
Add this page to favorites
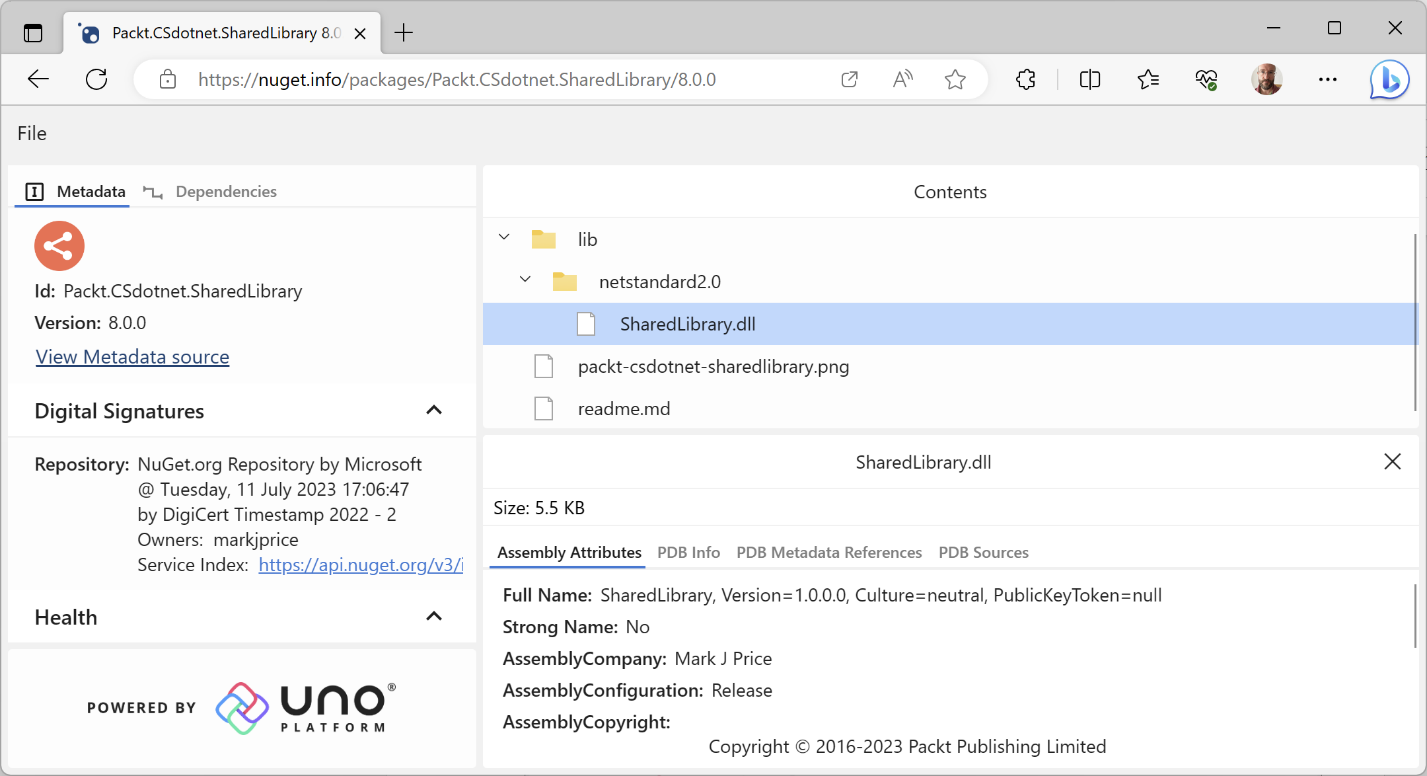(x=955, y=80)
